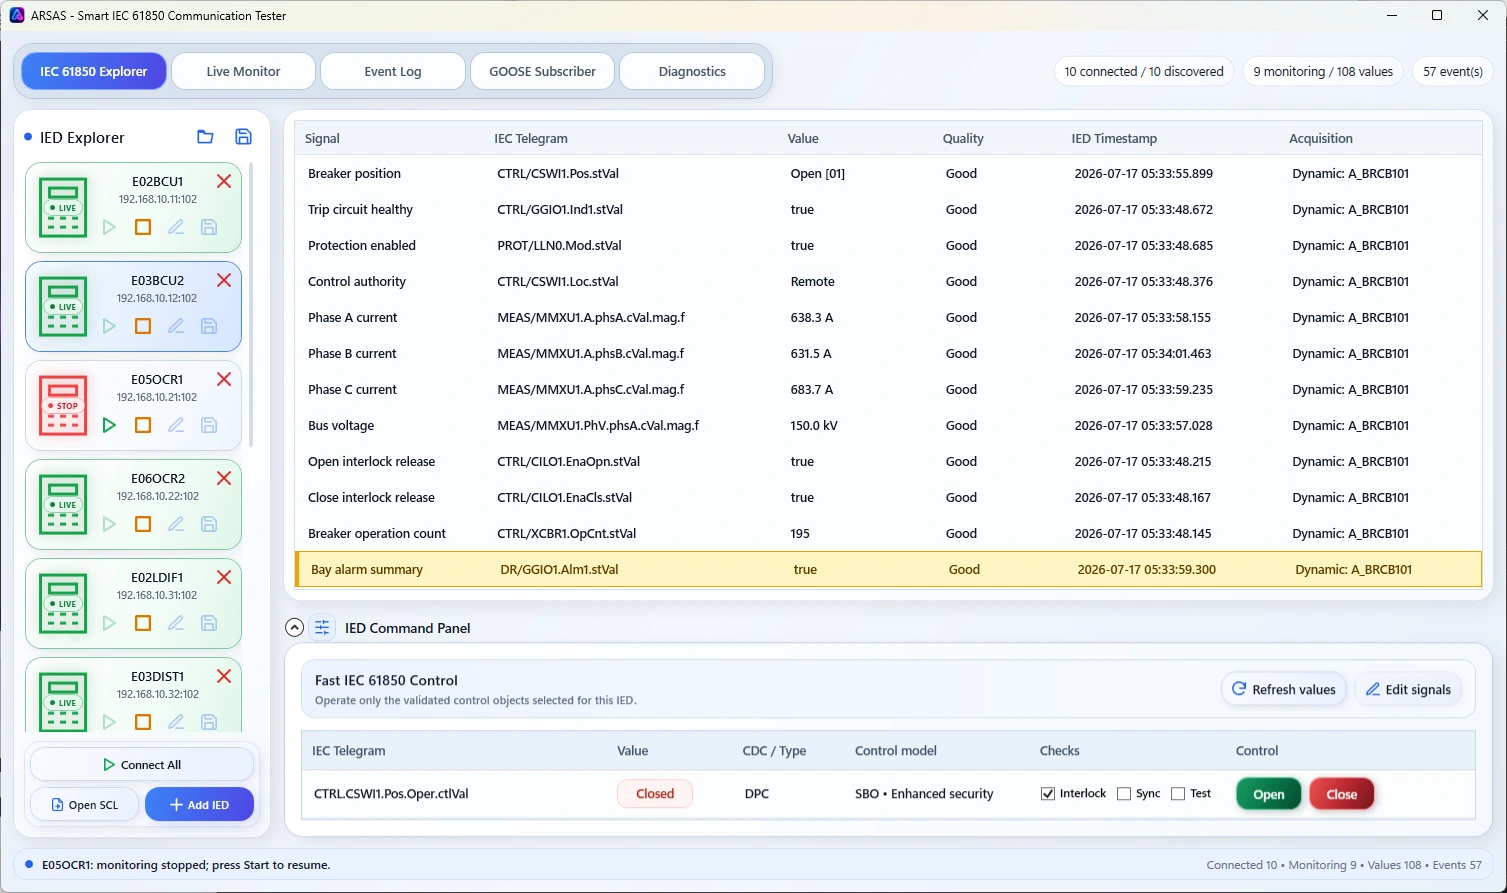The height and width of the screenshot is (893, 1507).
Task: Click the 150.0 kV bus voltage value
Action: (814, 425)
